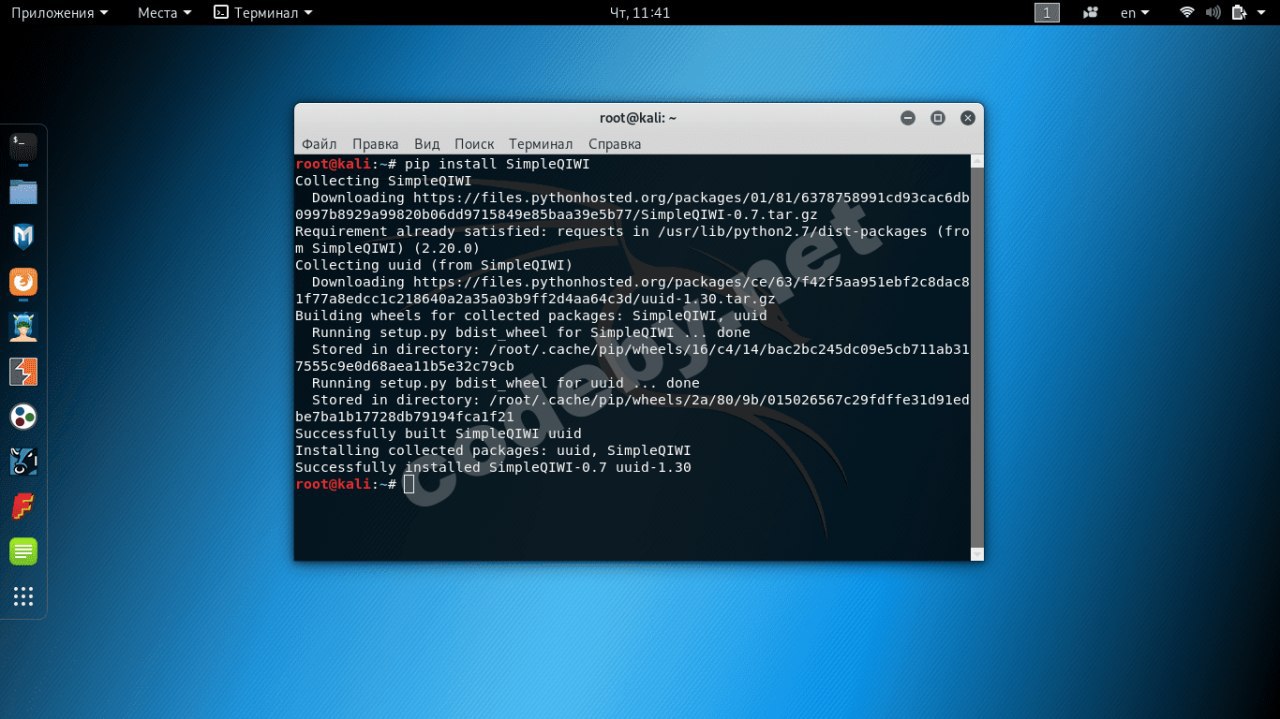Click the root@kali: ~ title bar
Image resolution: width=1280 pixels, height=719 pixels.
click(638, 118)
